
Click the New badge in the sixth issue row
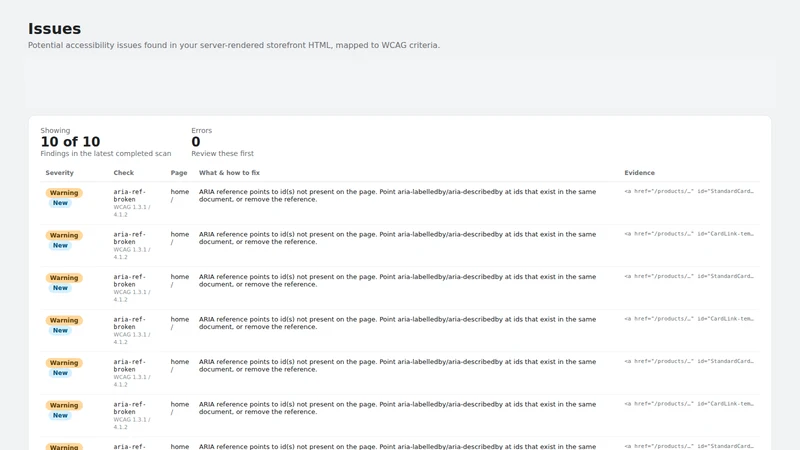point(60,415)
